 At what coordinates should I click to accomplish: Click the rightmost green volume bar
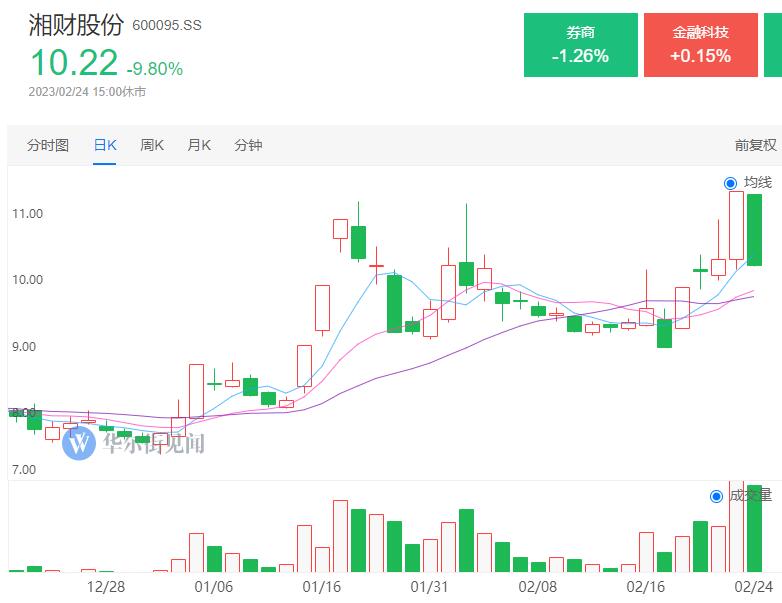pyautogui.click(x=754, y=529)
